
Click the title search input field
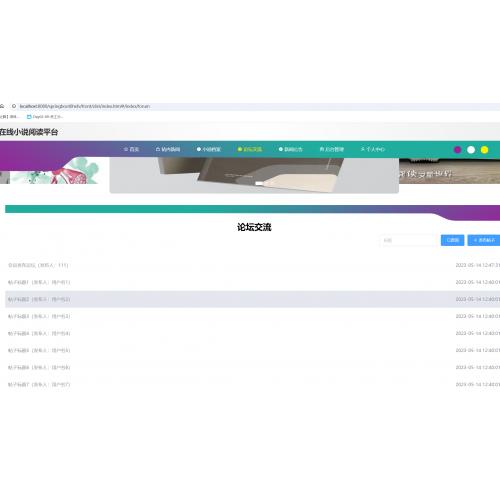coord(409,240)
